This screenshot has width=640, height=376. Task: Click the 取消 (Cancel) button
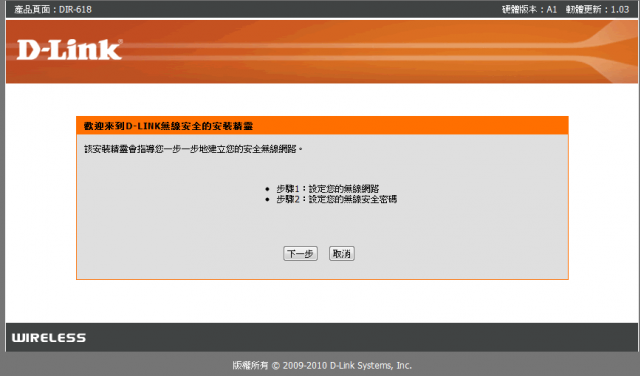[x=342, y=254]
